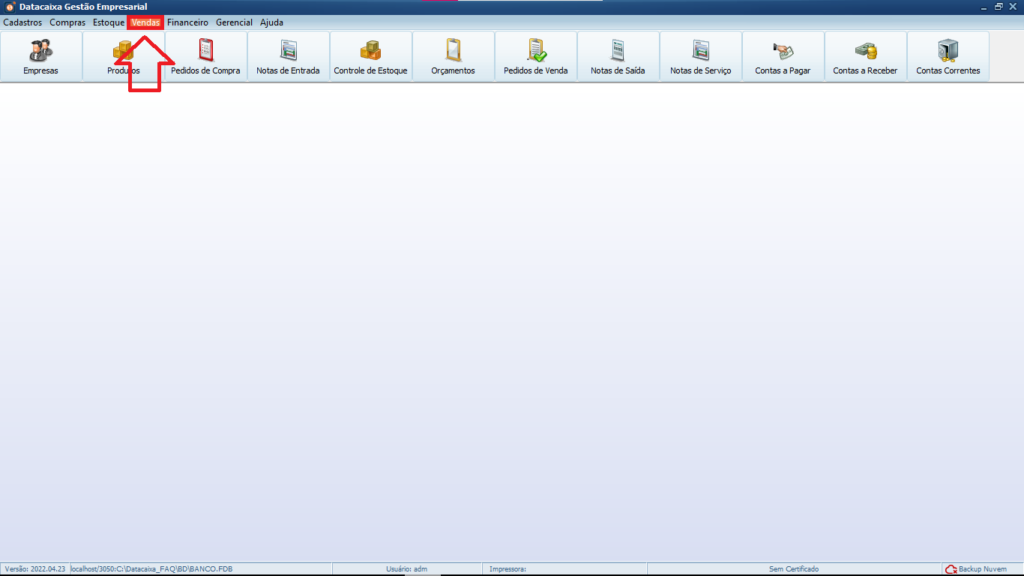Open the Cadastros menu

[23, 22]
